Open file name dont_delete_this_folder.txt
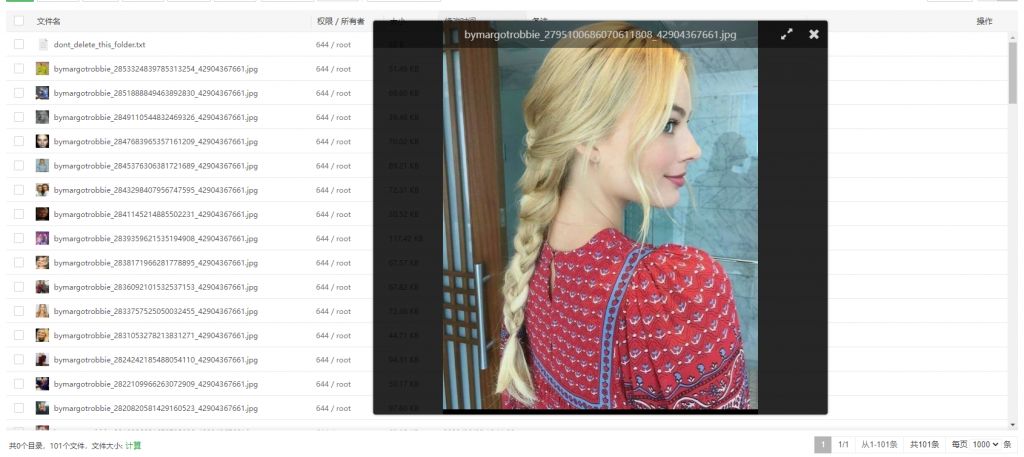Image resolution: width=1024 pixels, height=457 pixels. (99, 45)
